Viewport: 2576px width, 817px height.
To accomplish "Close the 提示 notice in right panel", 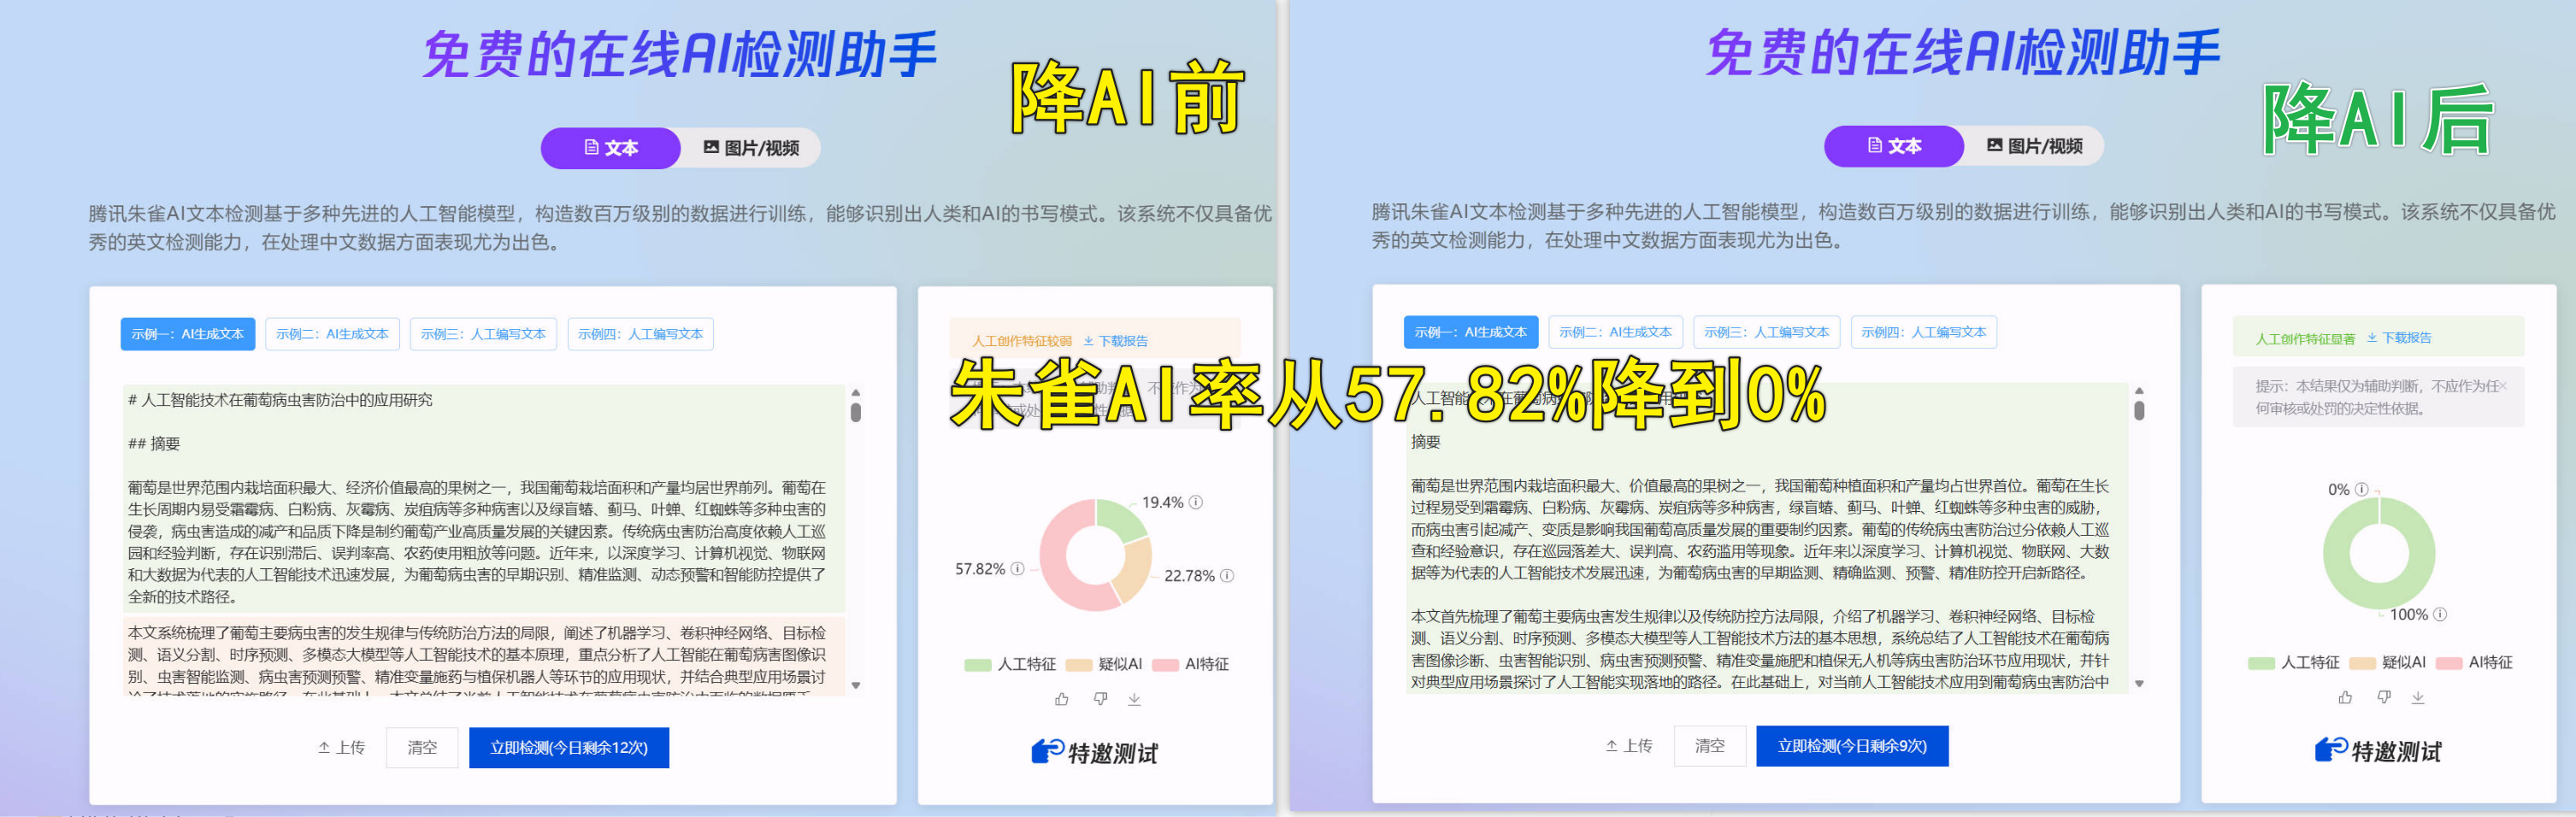I will click(2503, 386).
